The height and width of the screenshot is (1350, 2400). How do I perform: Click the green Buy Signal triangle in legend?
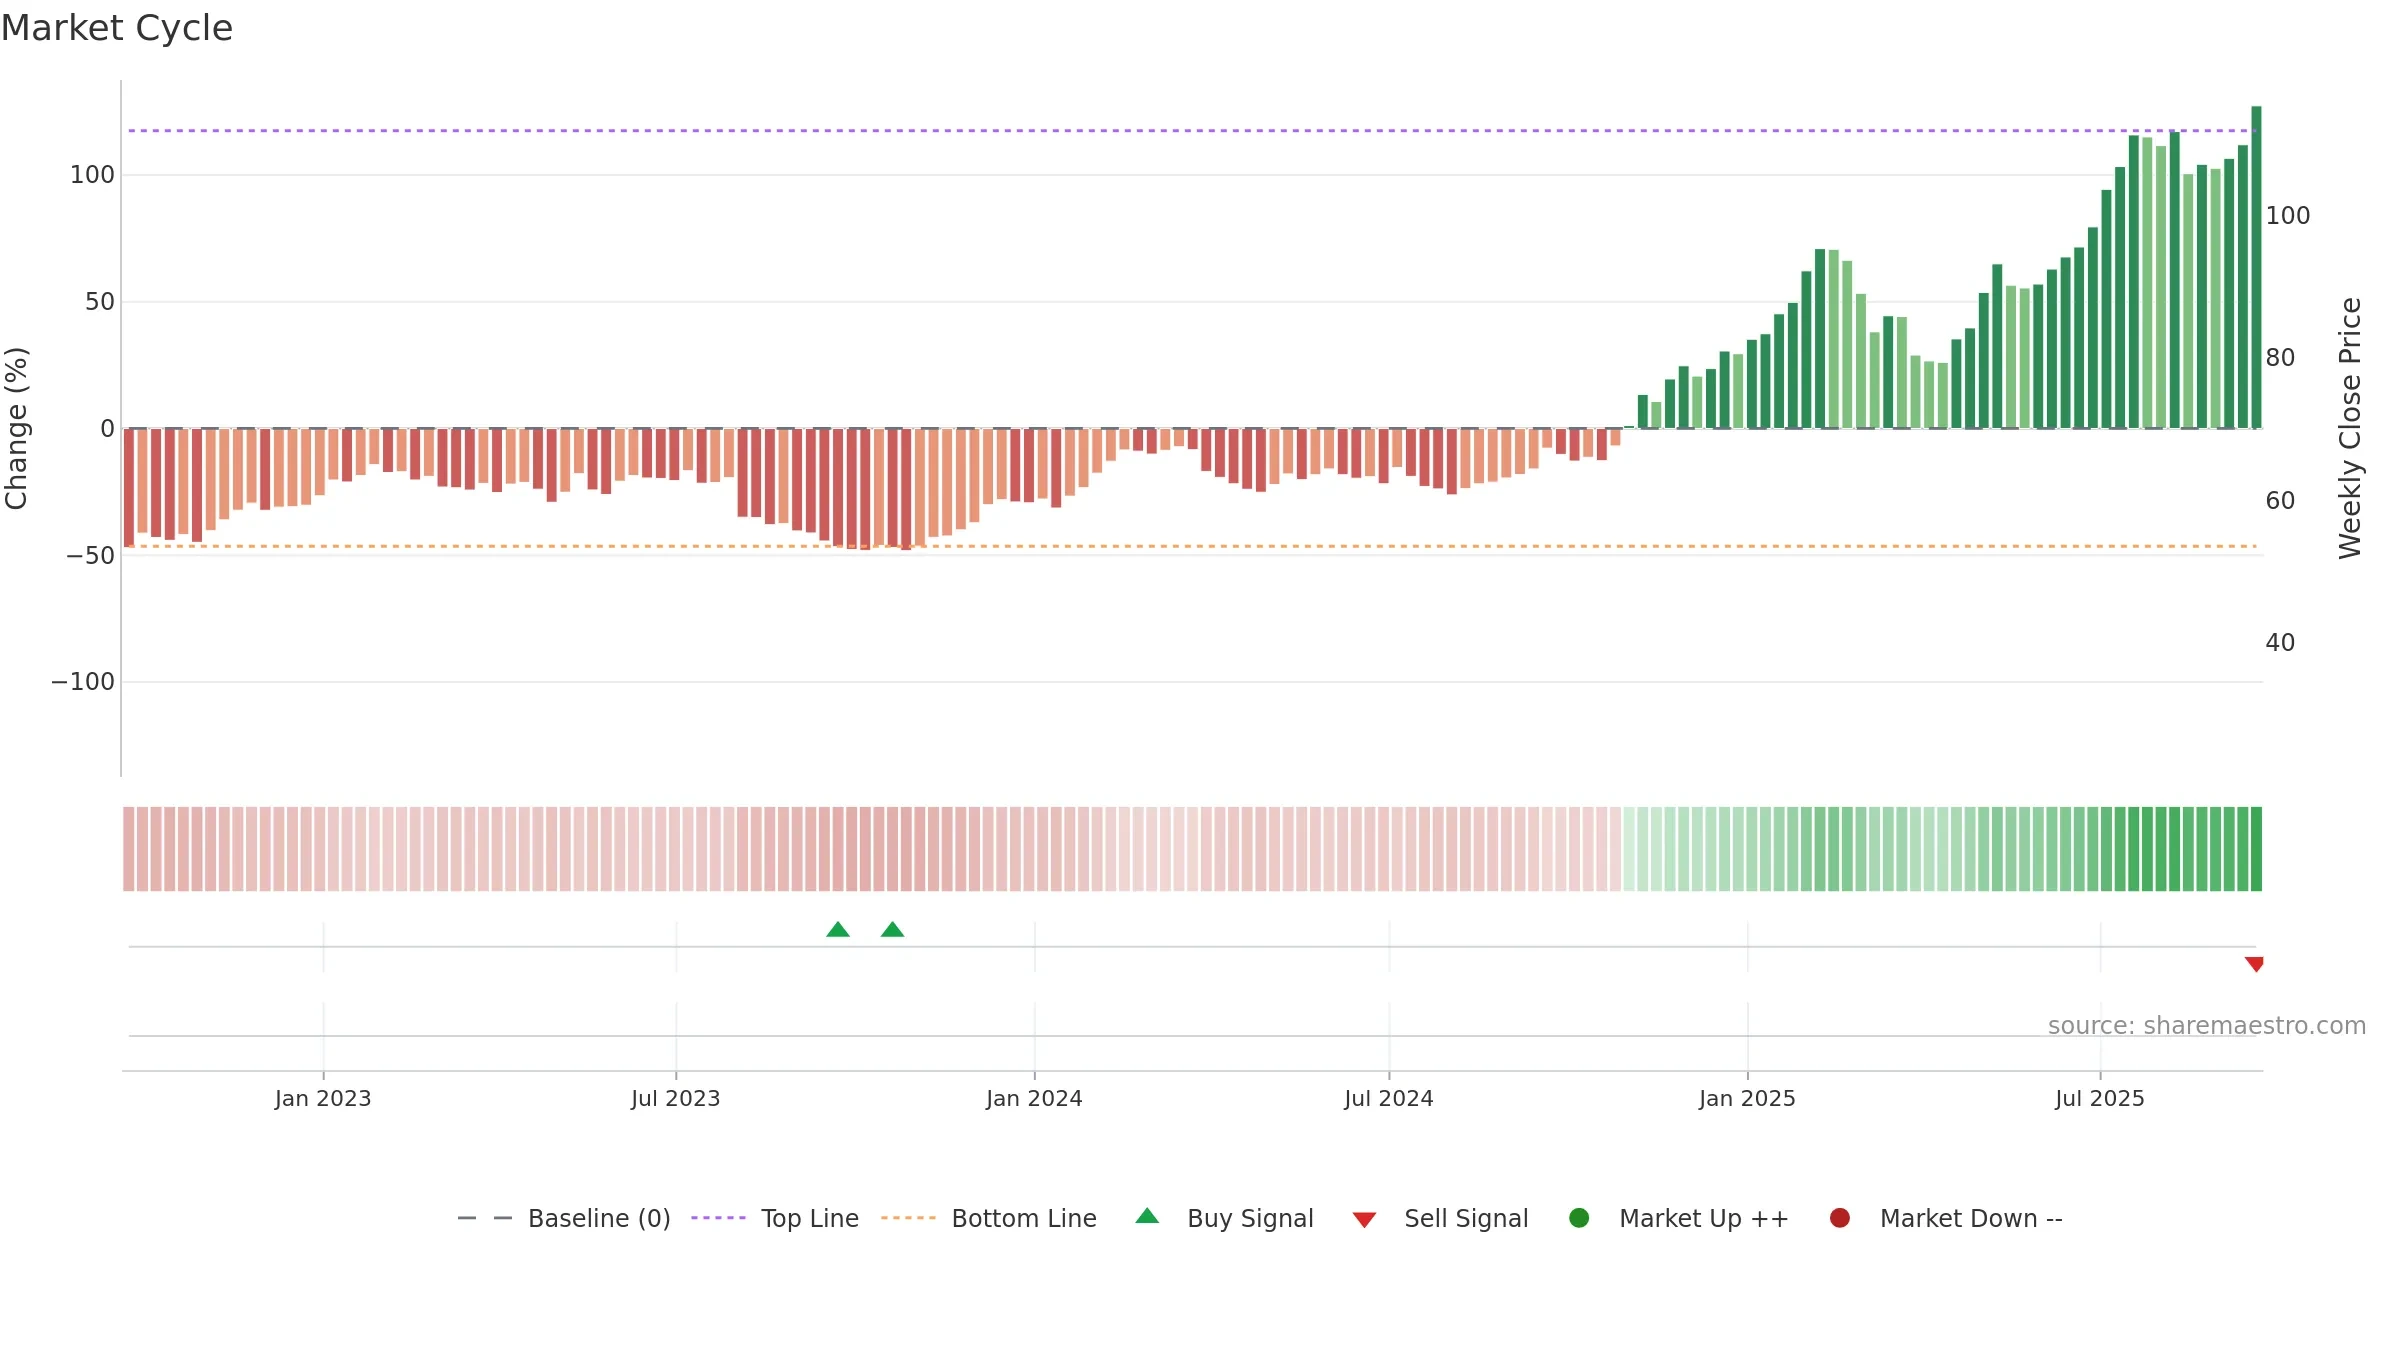pyautogui.click(x=1147, y=1216)
